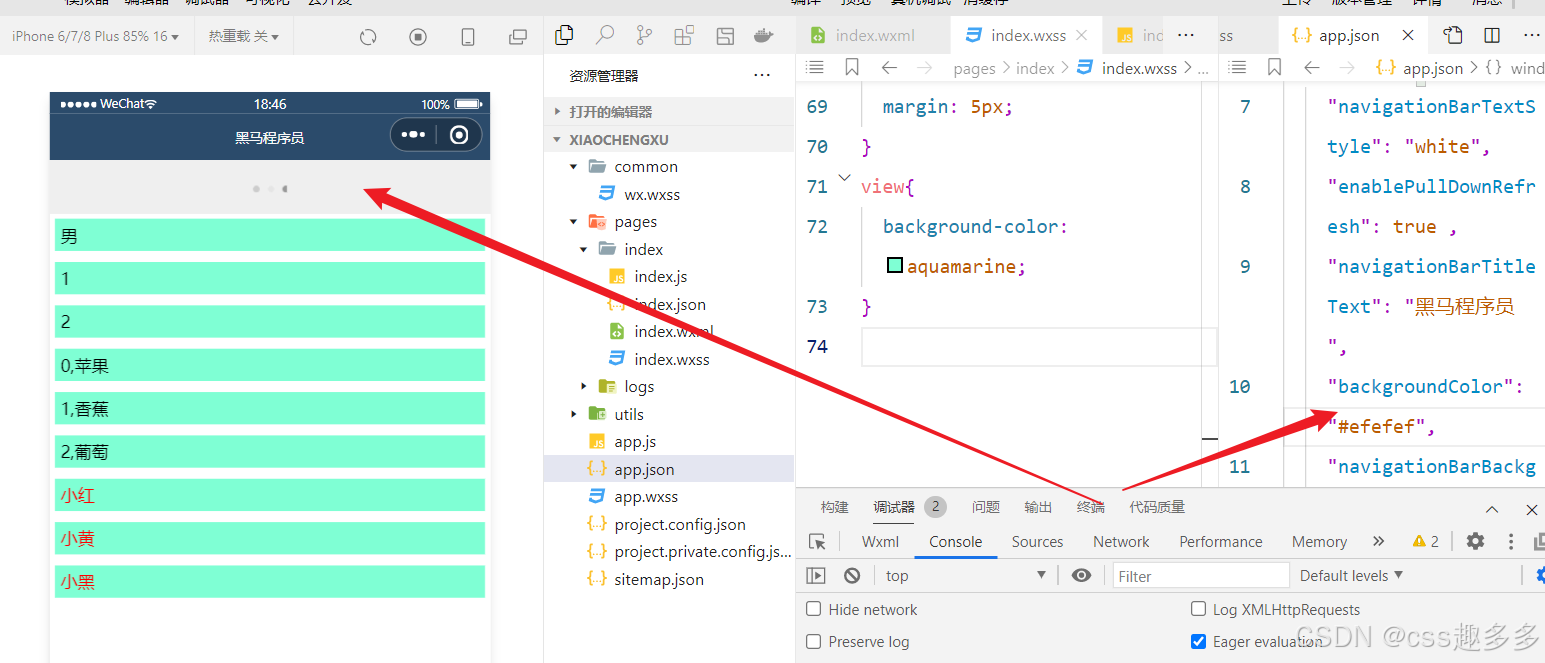Click the save-layout icon beside Extensions icon
The height and width of the screenshot is (663, 1545).
(x=725, y=36)
